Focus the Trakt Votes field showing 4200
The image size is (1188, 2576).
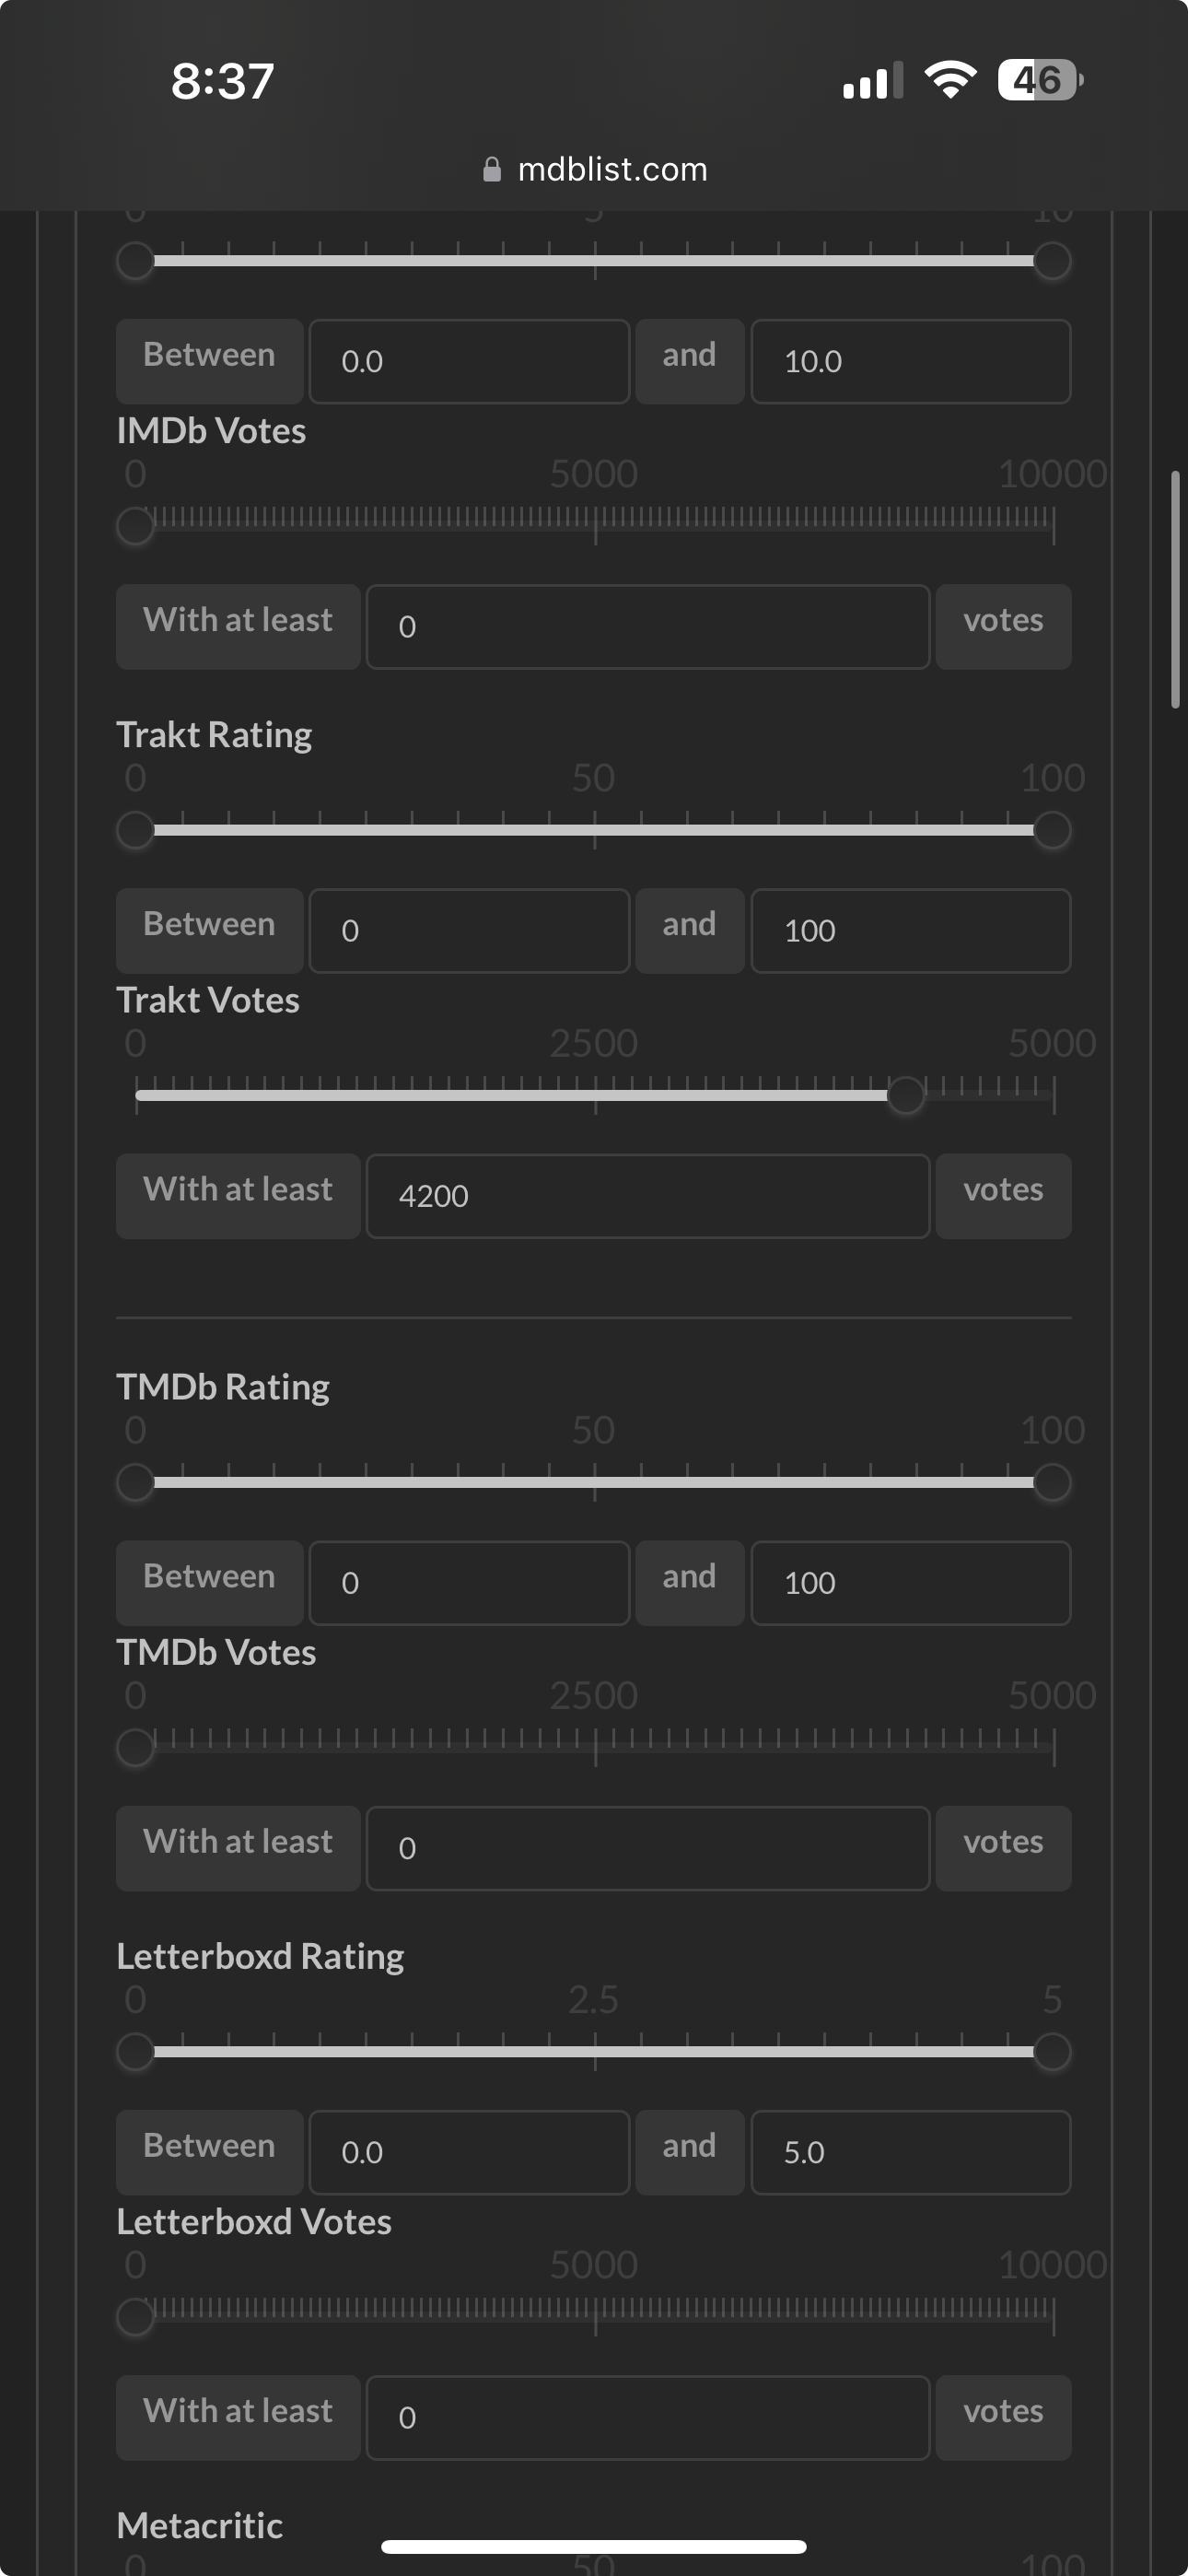coord(648,1196)
